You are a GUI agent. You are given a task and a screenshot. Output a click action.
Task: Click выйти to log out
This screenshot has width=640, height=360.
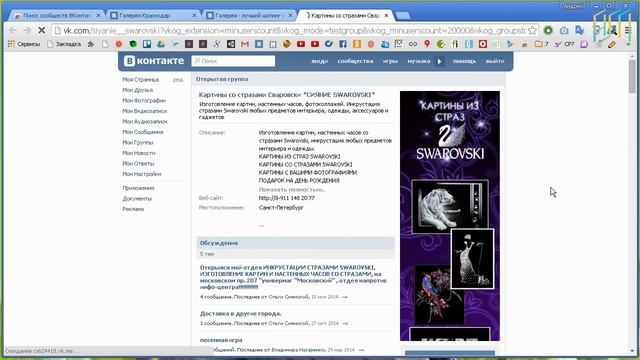[495, 61]
